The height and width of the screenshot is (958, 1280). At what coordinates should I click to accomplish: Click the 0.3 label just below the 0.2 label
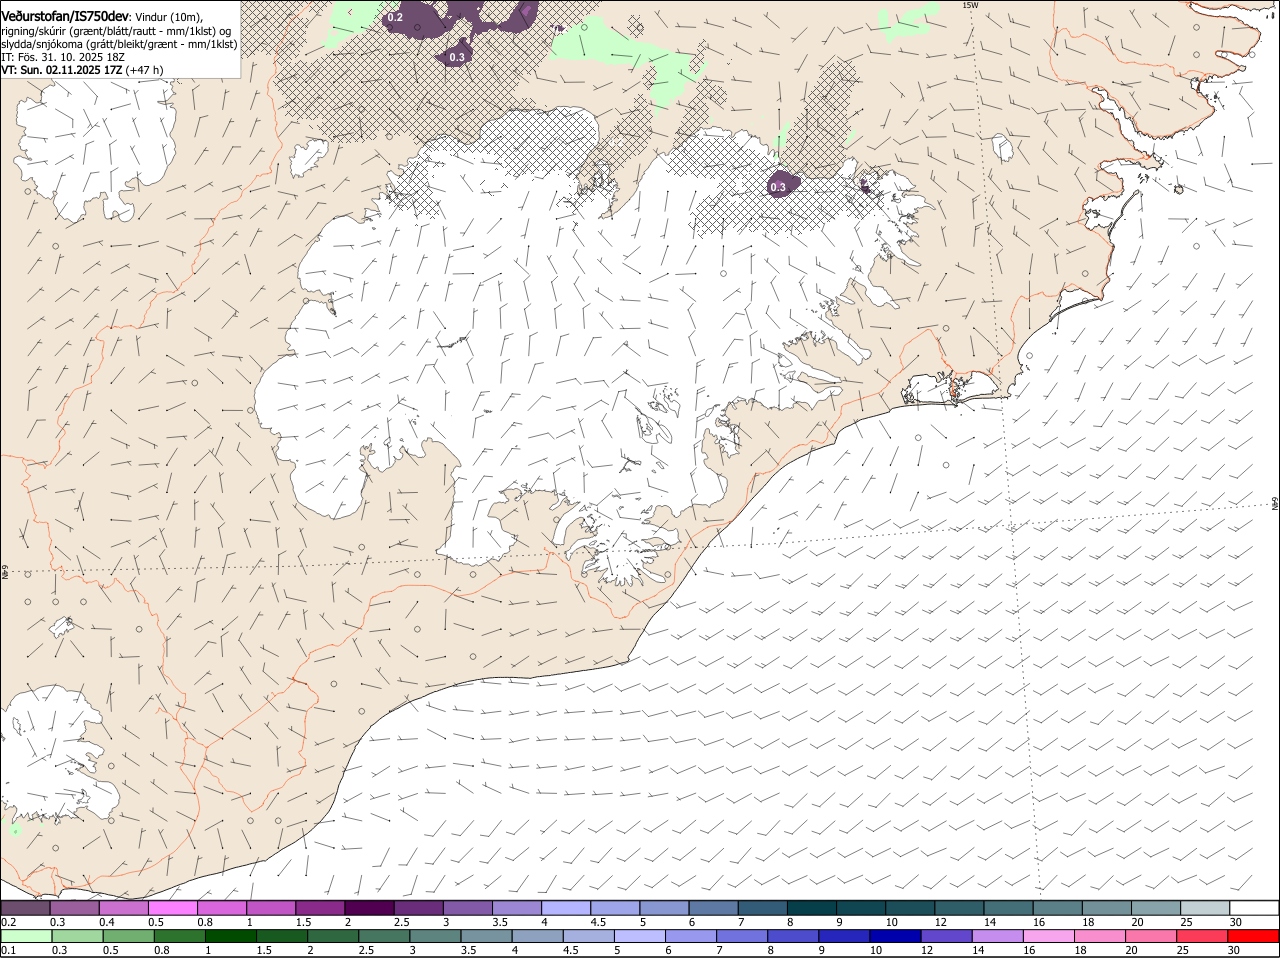[x=457, y=57]
